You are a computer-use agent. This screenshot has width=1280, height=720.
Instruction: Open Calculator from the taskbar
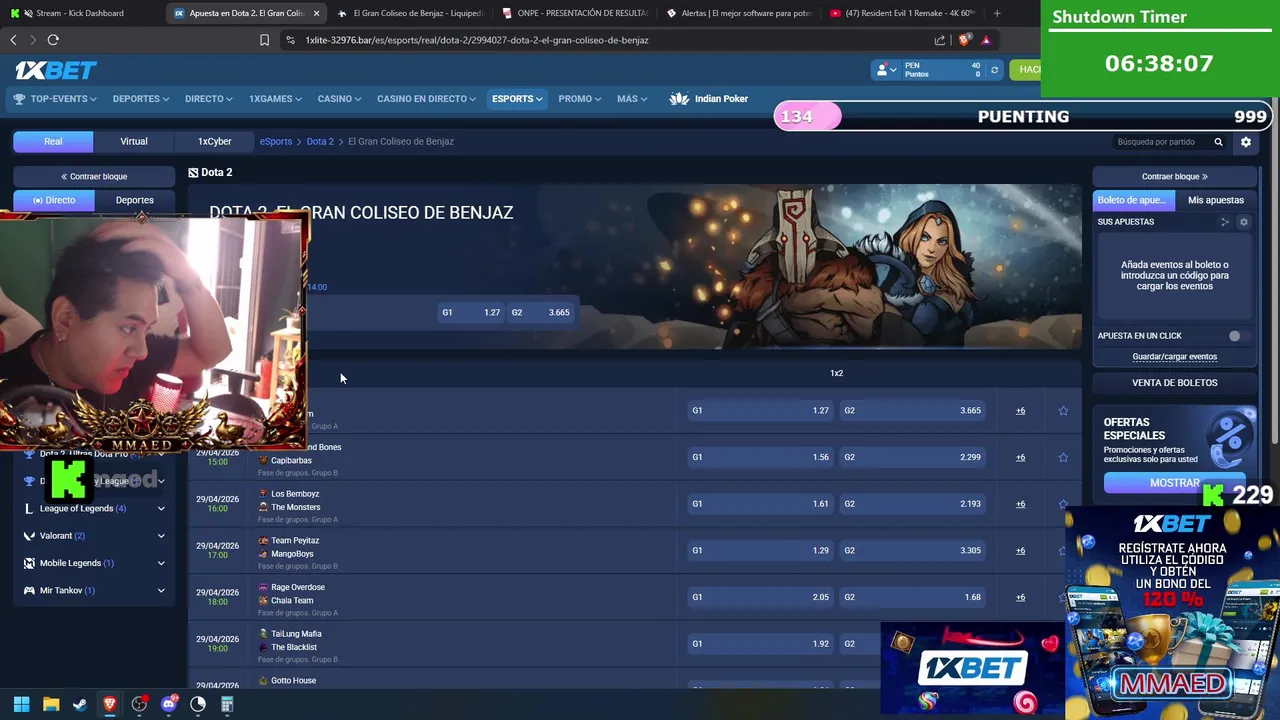[227, 704]
